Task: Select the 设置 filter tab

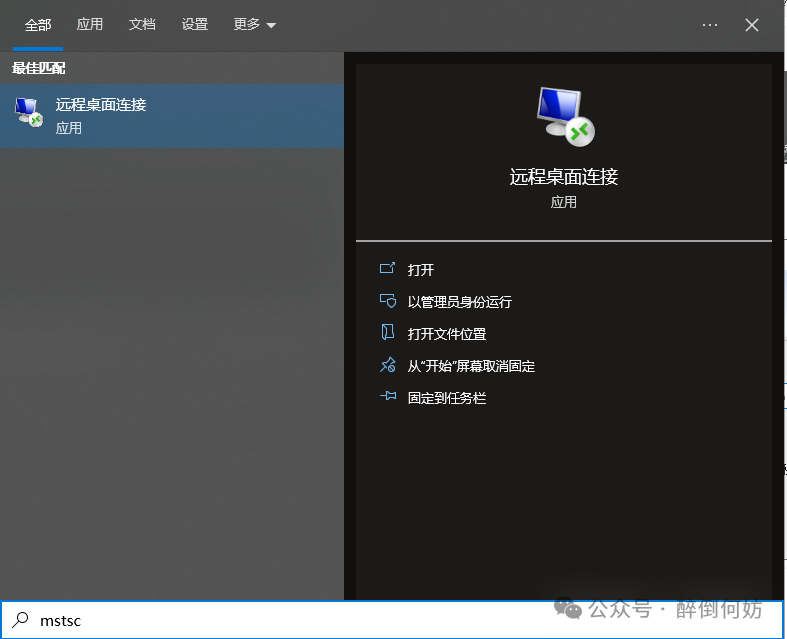Action: (x=195, y=25)
